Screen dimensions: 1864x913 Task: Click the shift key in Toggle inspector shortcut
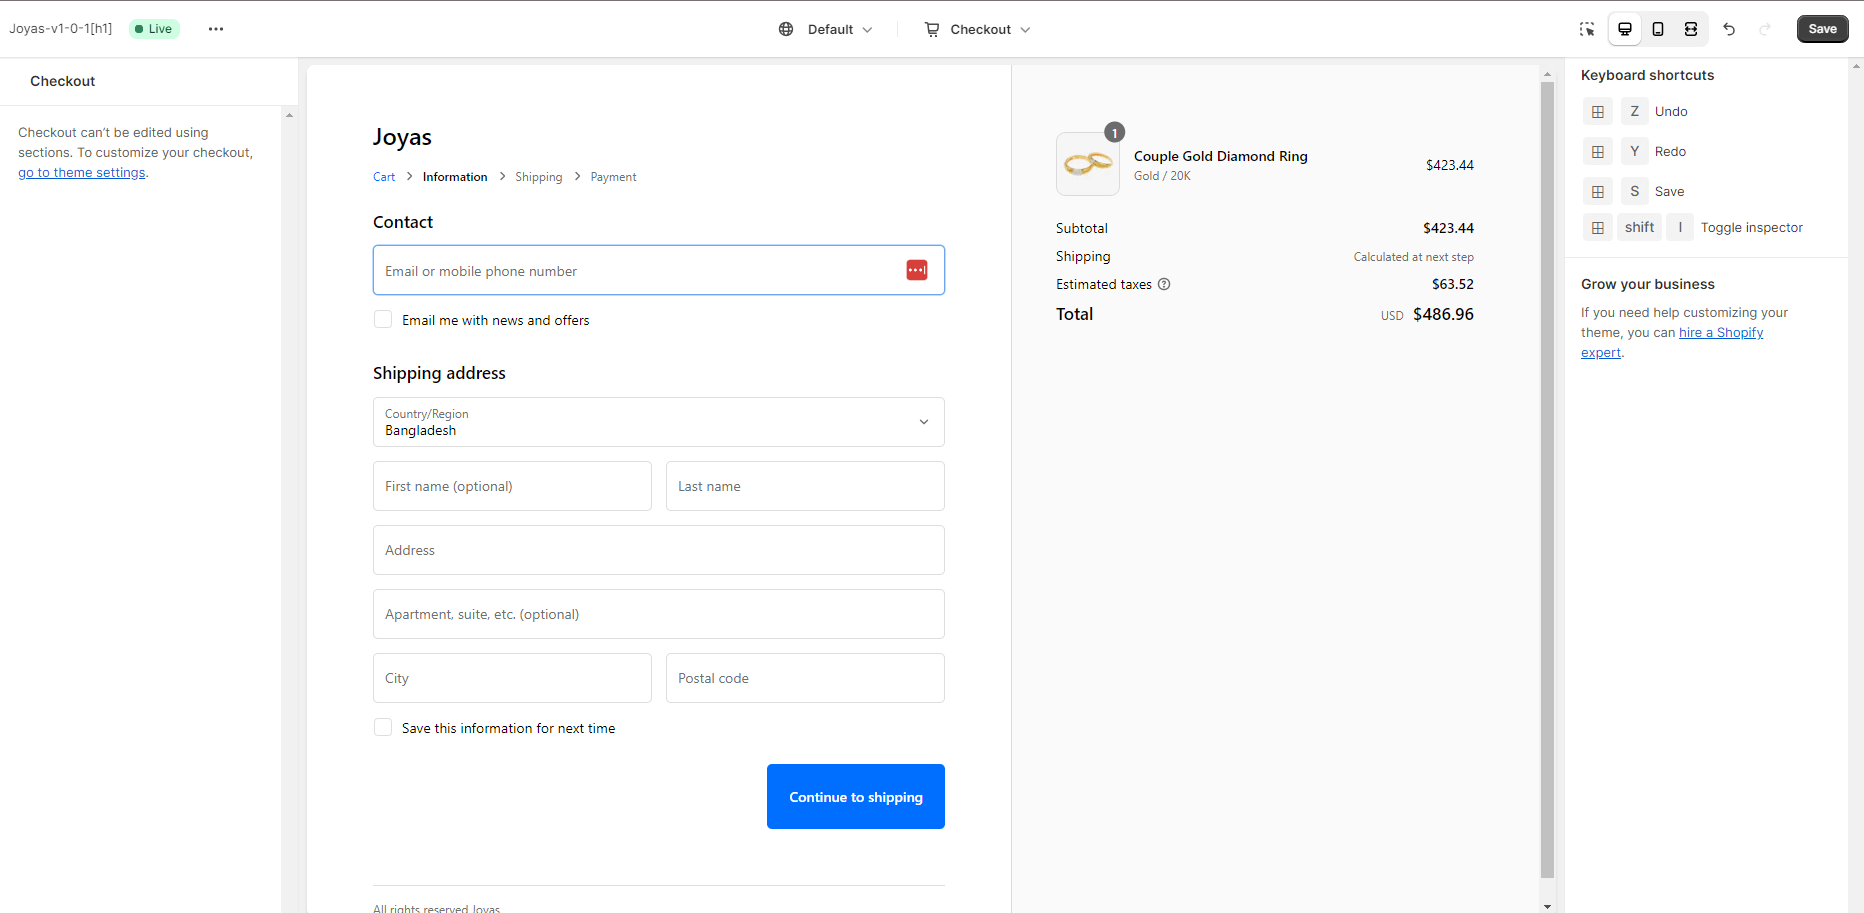pos(1640,227)
